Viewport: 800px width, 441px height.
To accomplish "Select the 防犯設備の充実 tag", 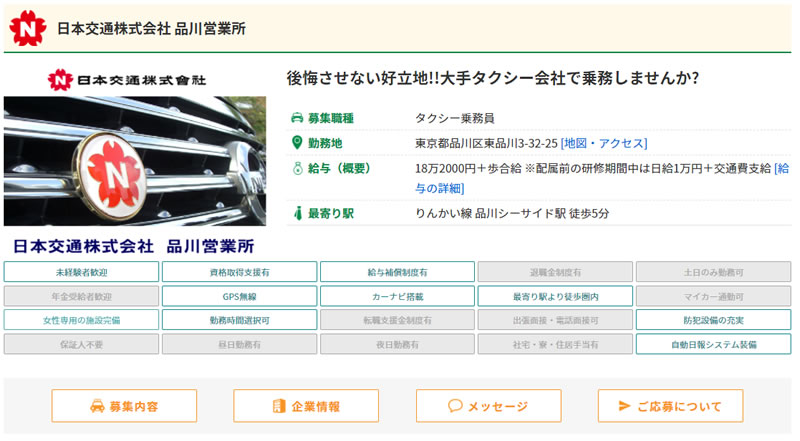I will [x=713, y=320].
